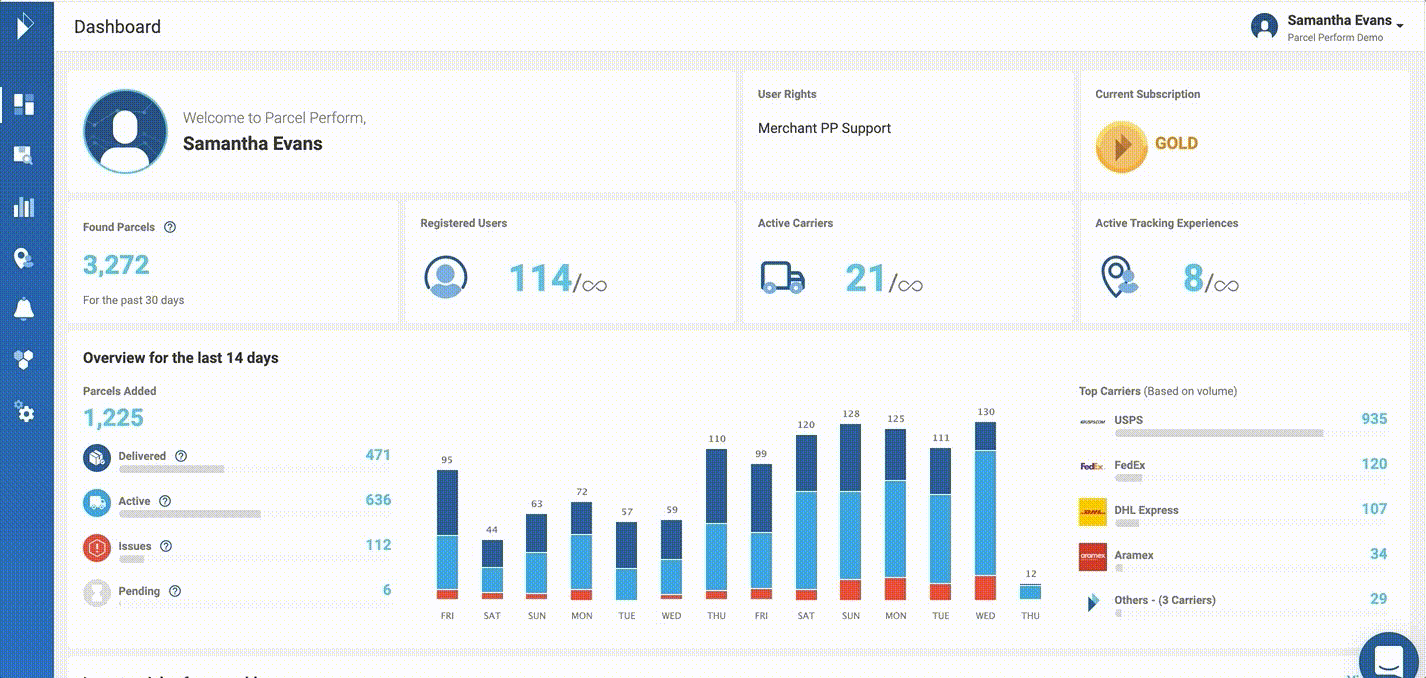Viewport: 1426px width, 678px height.
Task: Click the GOLD subscription label
Action: [1176, 143]
